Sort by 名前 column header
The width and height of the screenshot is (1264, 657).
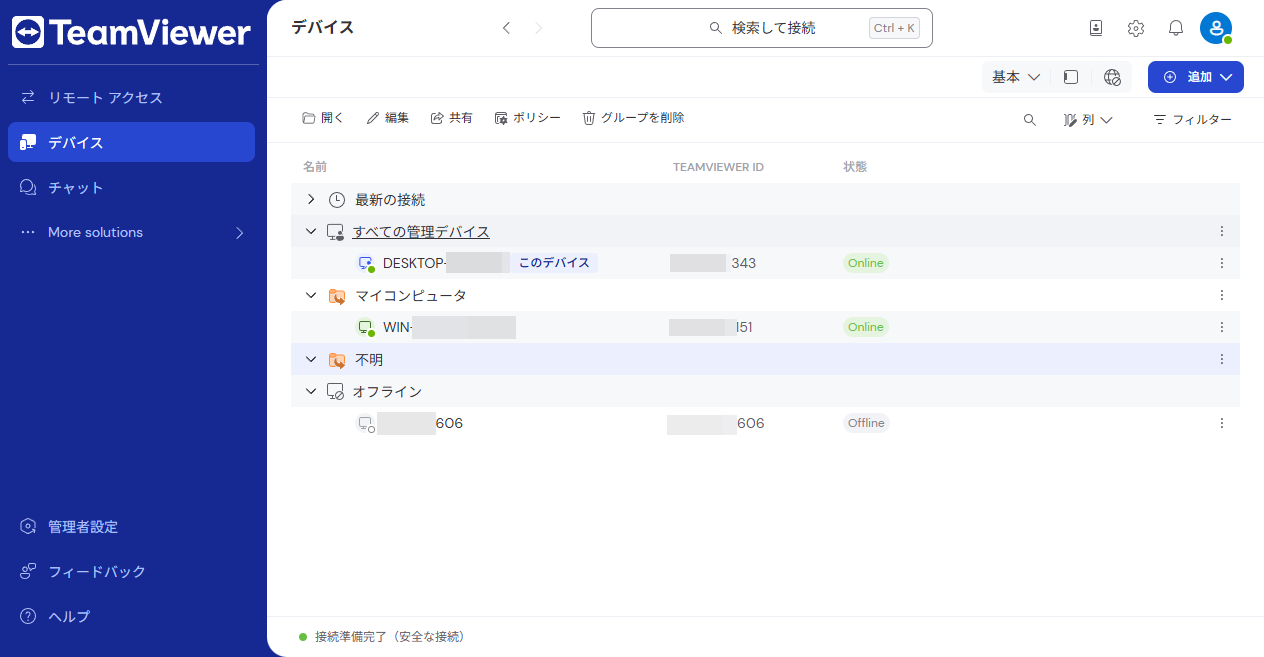click(315, 167)
